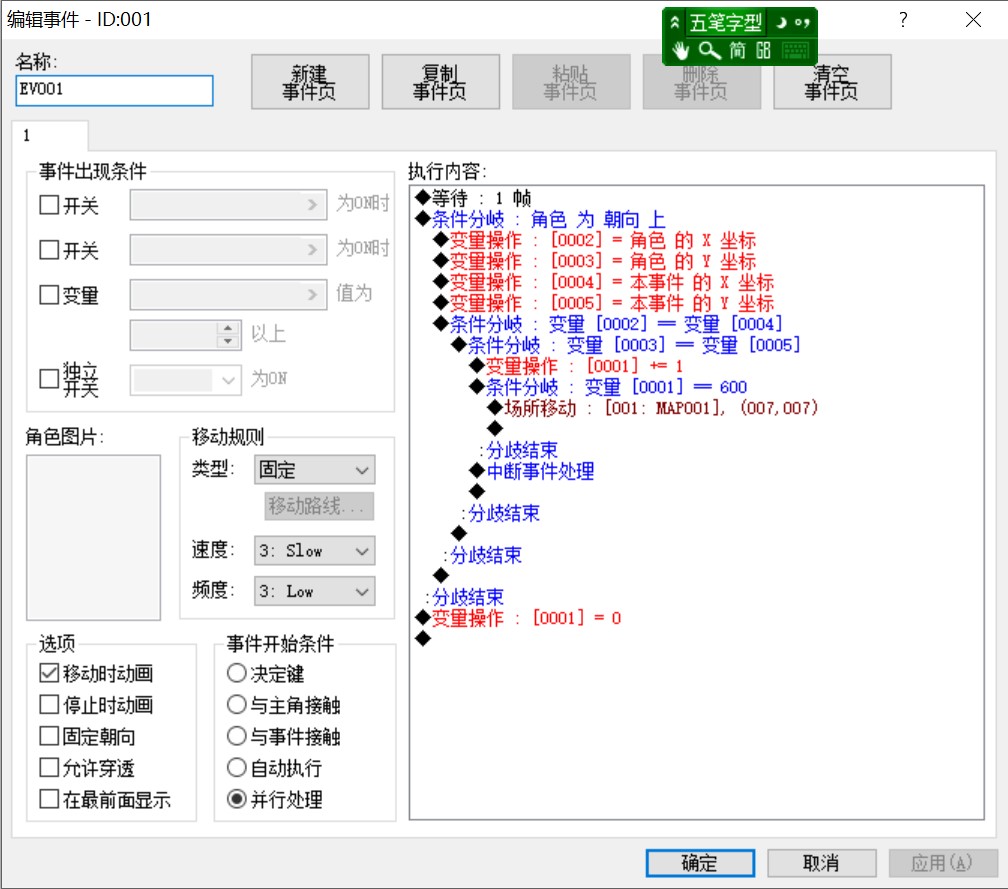Select 变量操作 [0004] = 本事件 的 X 坐标 line
Viewport: 1008px width, 889px height.
pos(604,282)
